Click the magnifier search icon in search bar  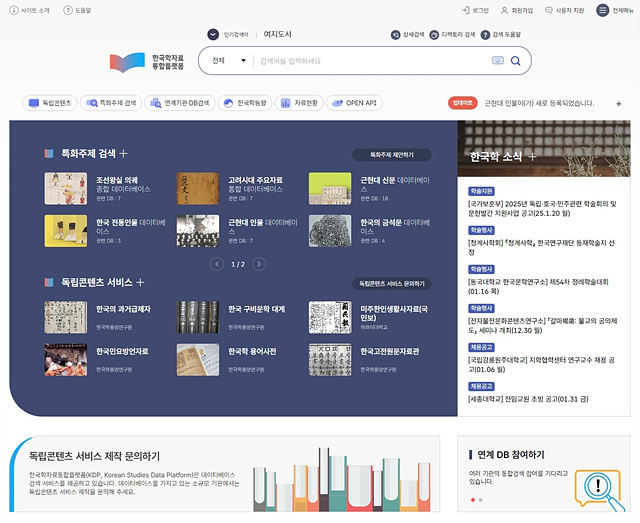tap(516, 61)
